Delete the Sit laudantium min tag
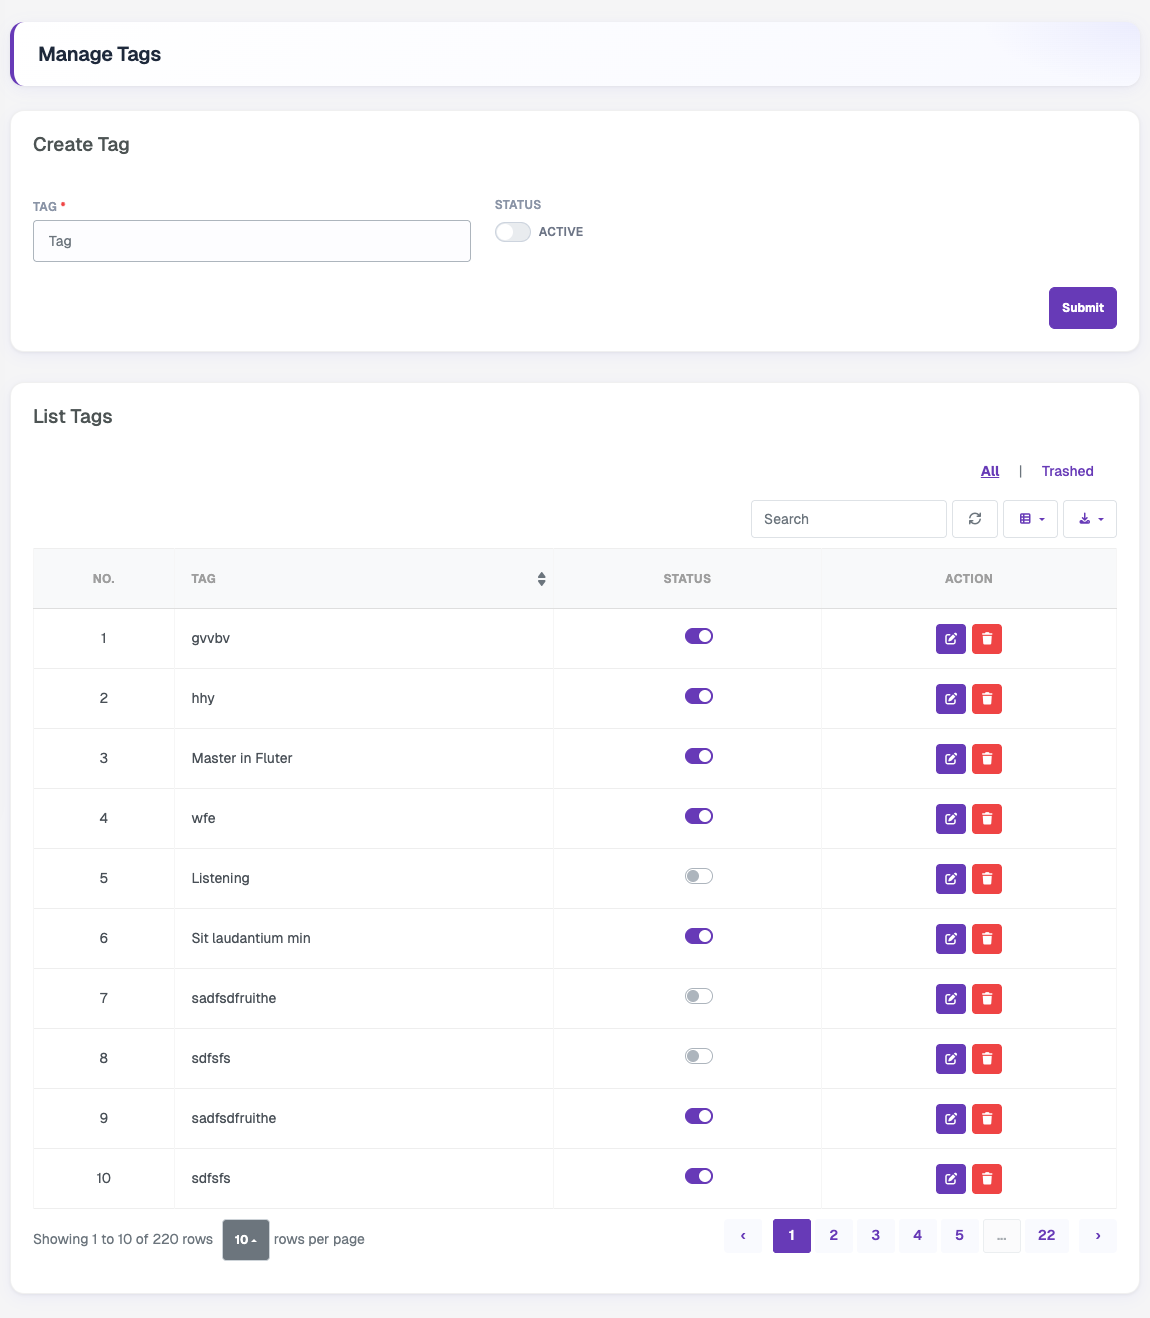The image size is (1150, 1318). [987, 939]
